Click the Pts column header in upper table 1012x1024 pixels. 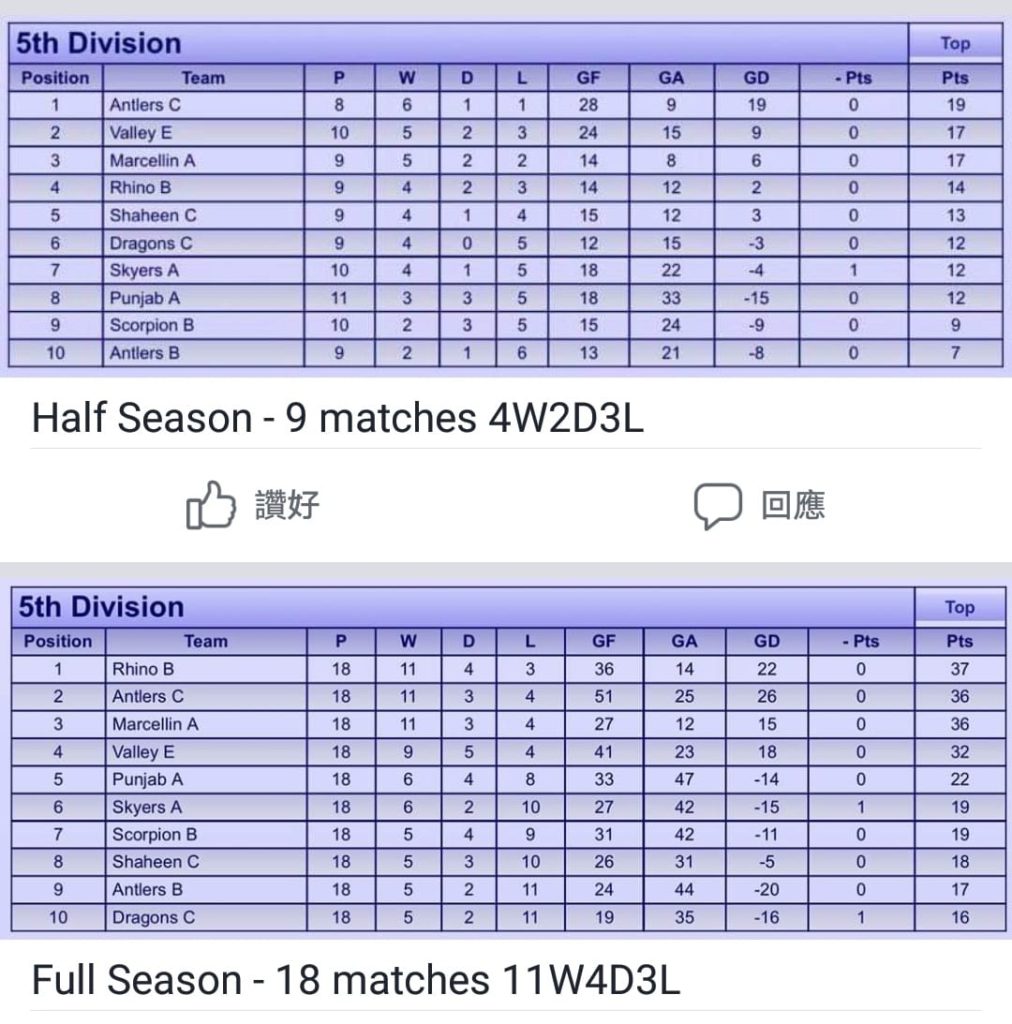coord(955,78)
